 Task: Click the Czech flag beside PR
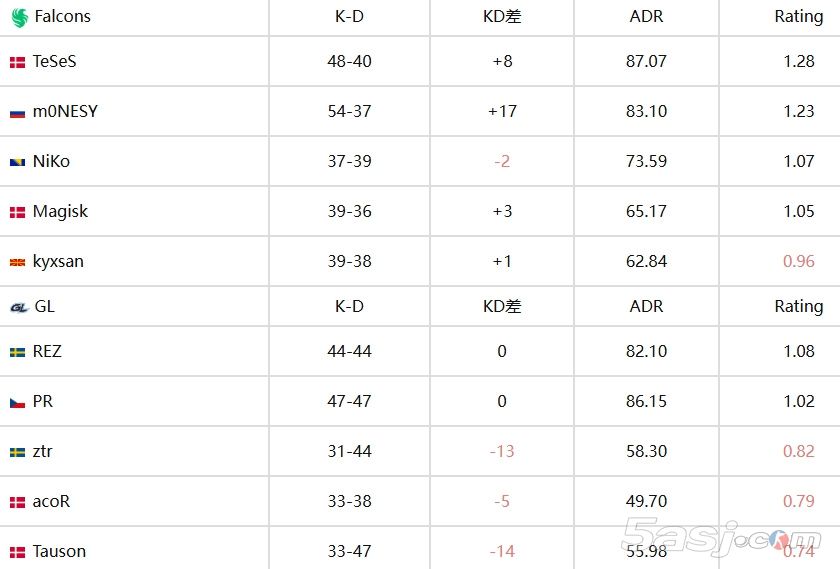17,402
